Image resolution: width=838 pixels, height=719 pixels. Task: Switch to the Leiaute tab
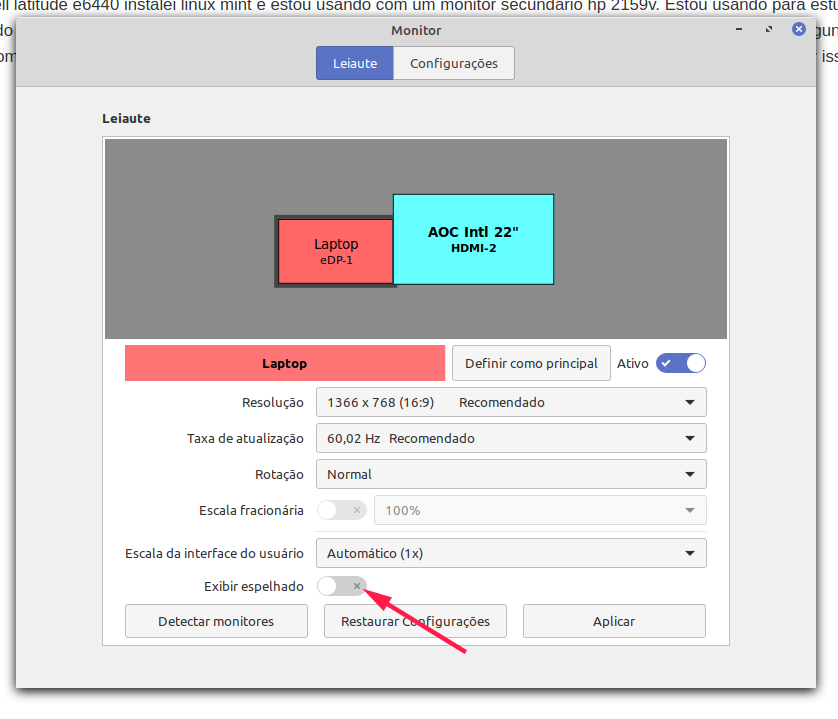pyautogui.click(x=355, y=63)
